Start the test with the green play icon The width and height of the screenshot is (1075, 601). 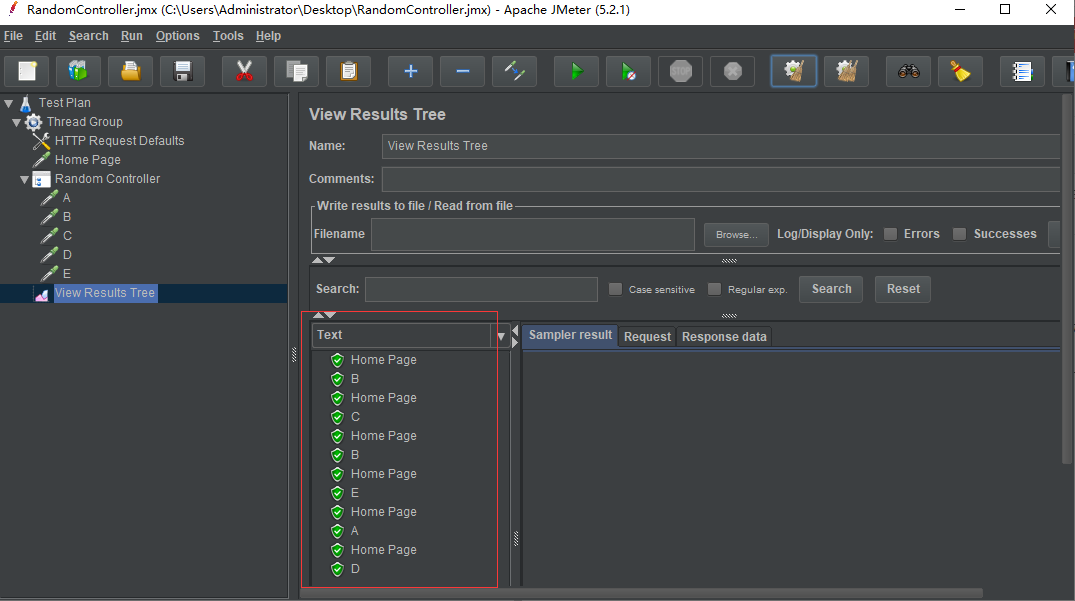(576, 70)
